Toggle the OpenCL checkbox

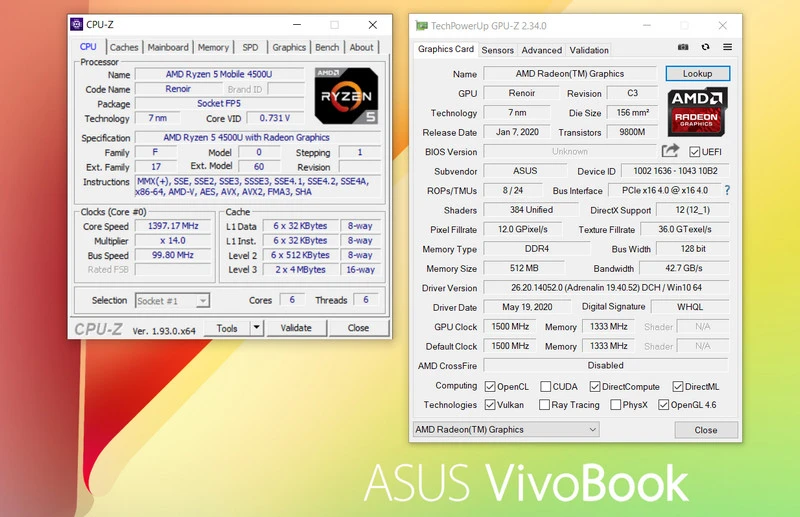490,386
